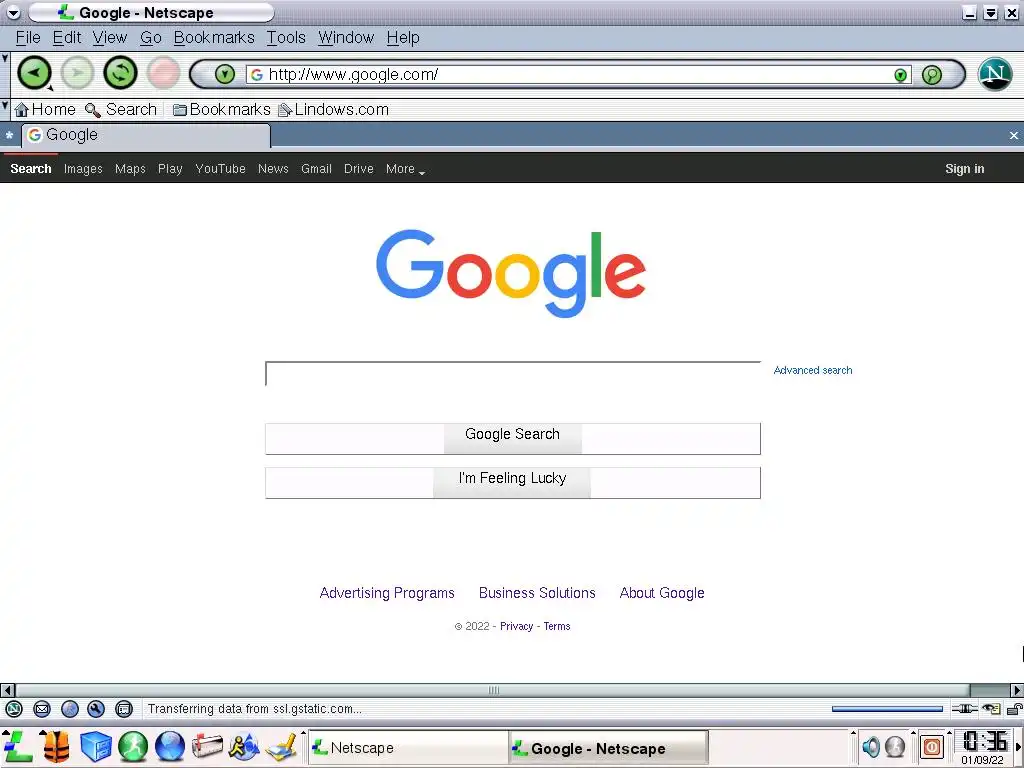
Task: Open the About Google link
Action: click(x=662, y=593)
